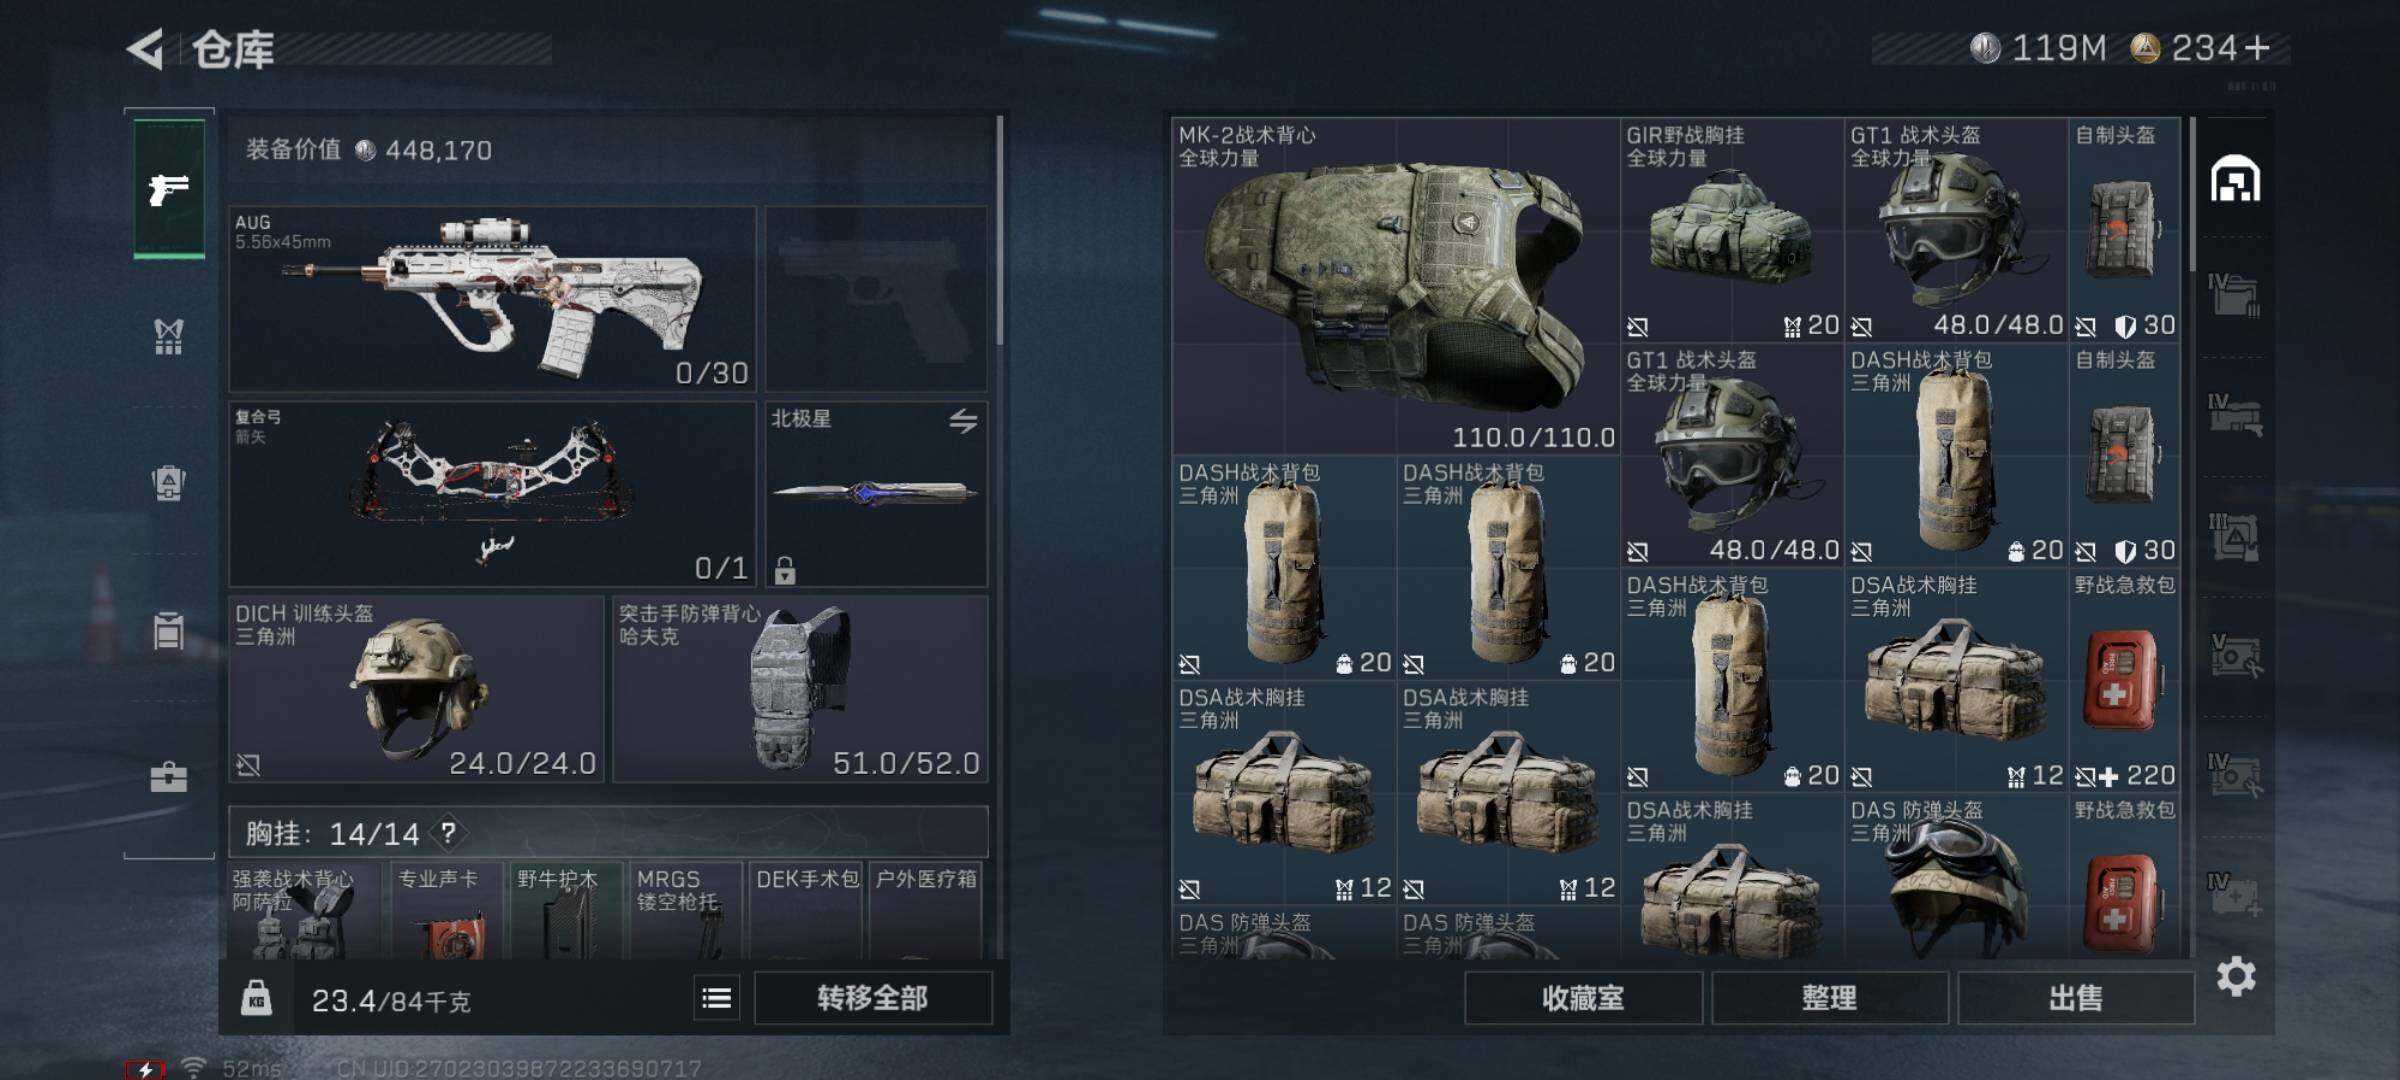The width and height of the screenshot is (2400, 1080).
Task: Open the warehouse home icon on right sidebar
Action: pyautogui.click(x=2235, y=180)
